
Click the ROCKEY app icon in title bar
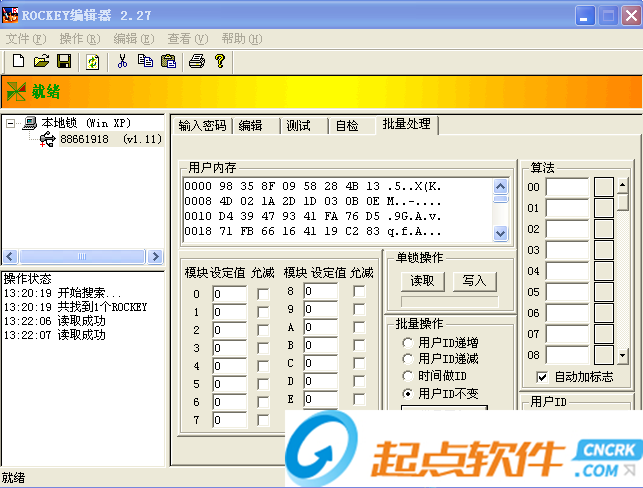tap(10, 15)
